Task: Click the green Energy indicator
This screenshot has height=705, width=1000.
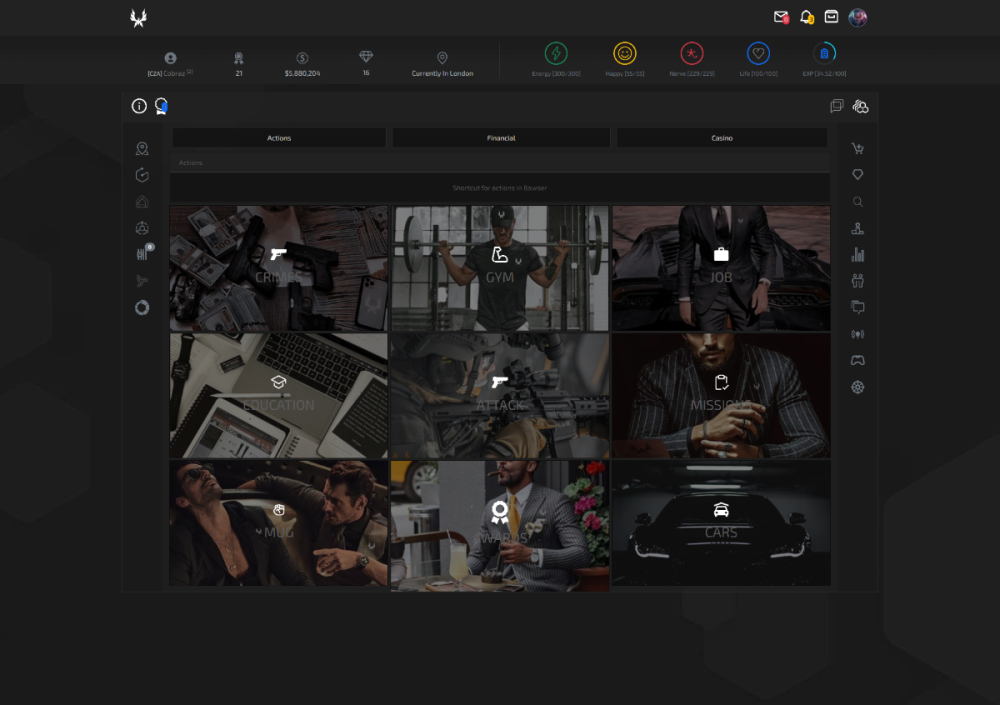Action: [x=556, y=54]
